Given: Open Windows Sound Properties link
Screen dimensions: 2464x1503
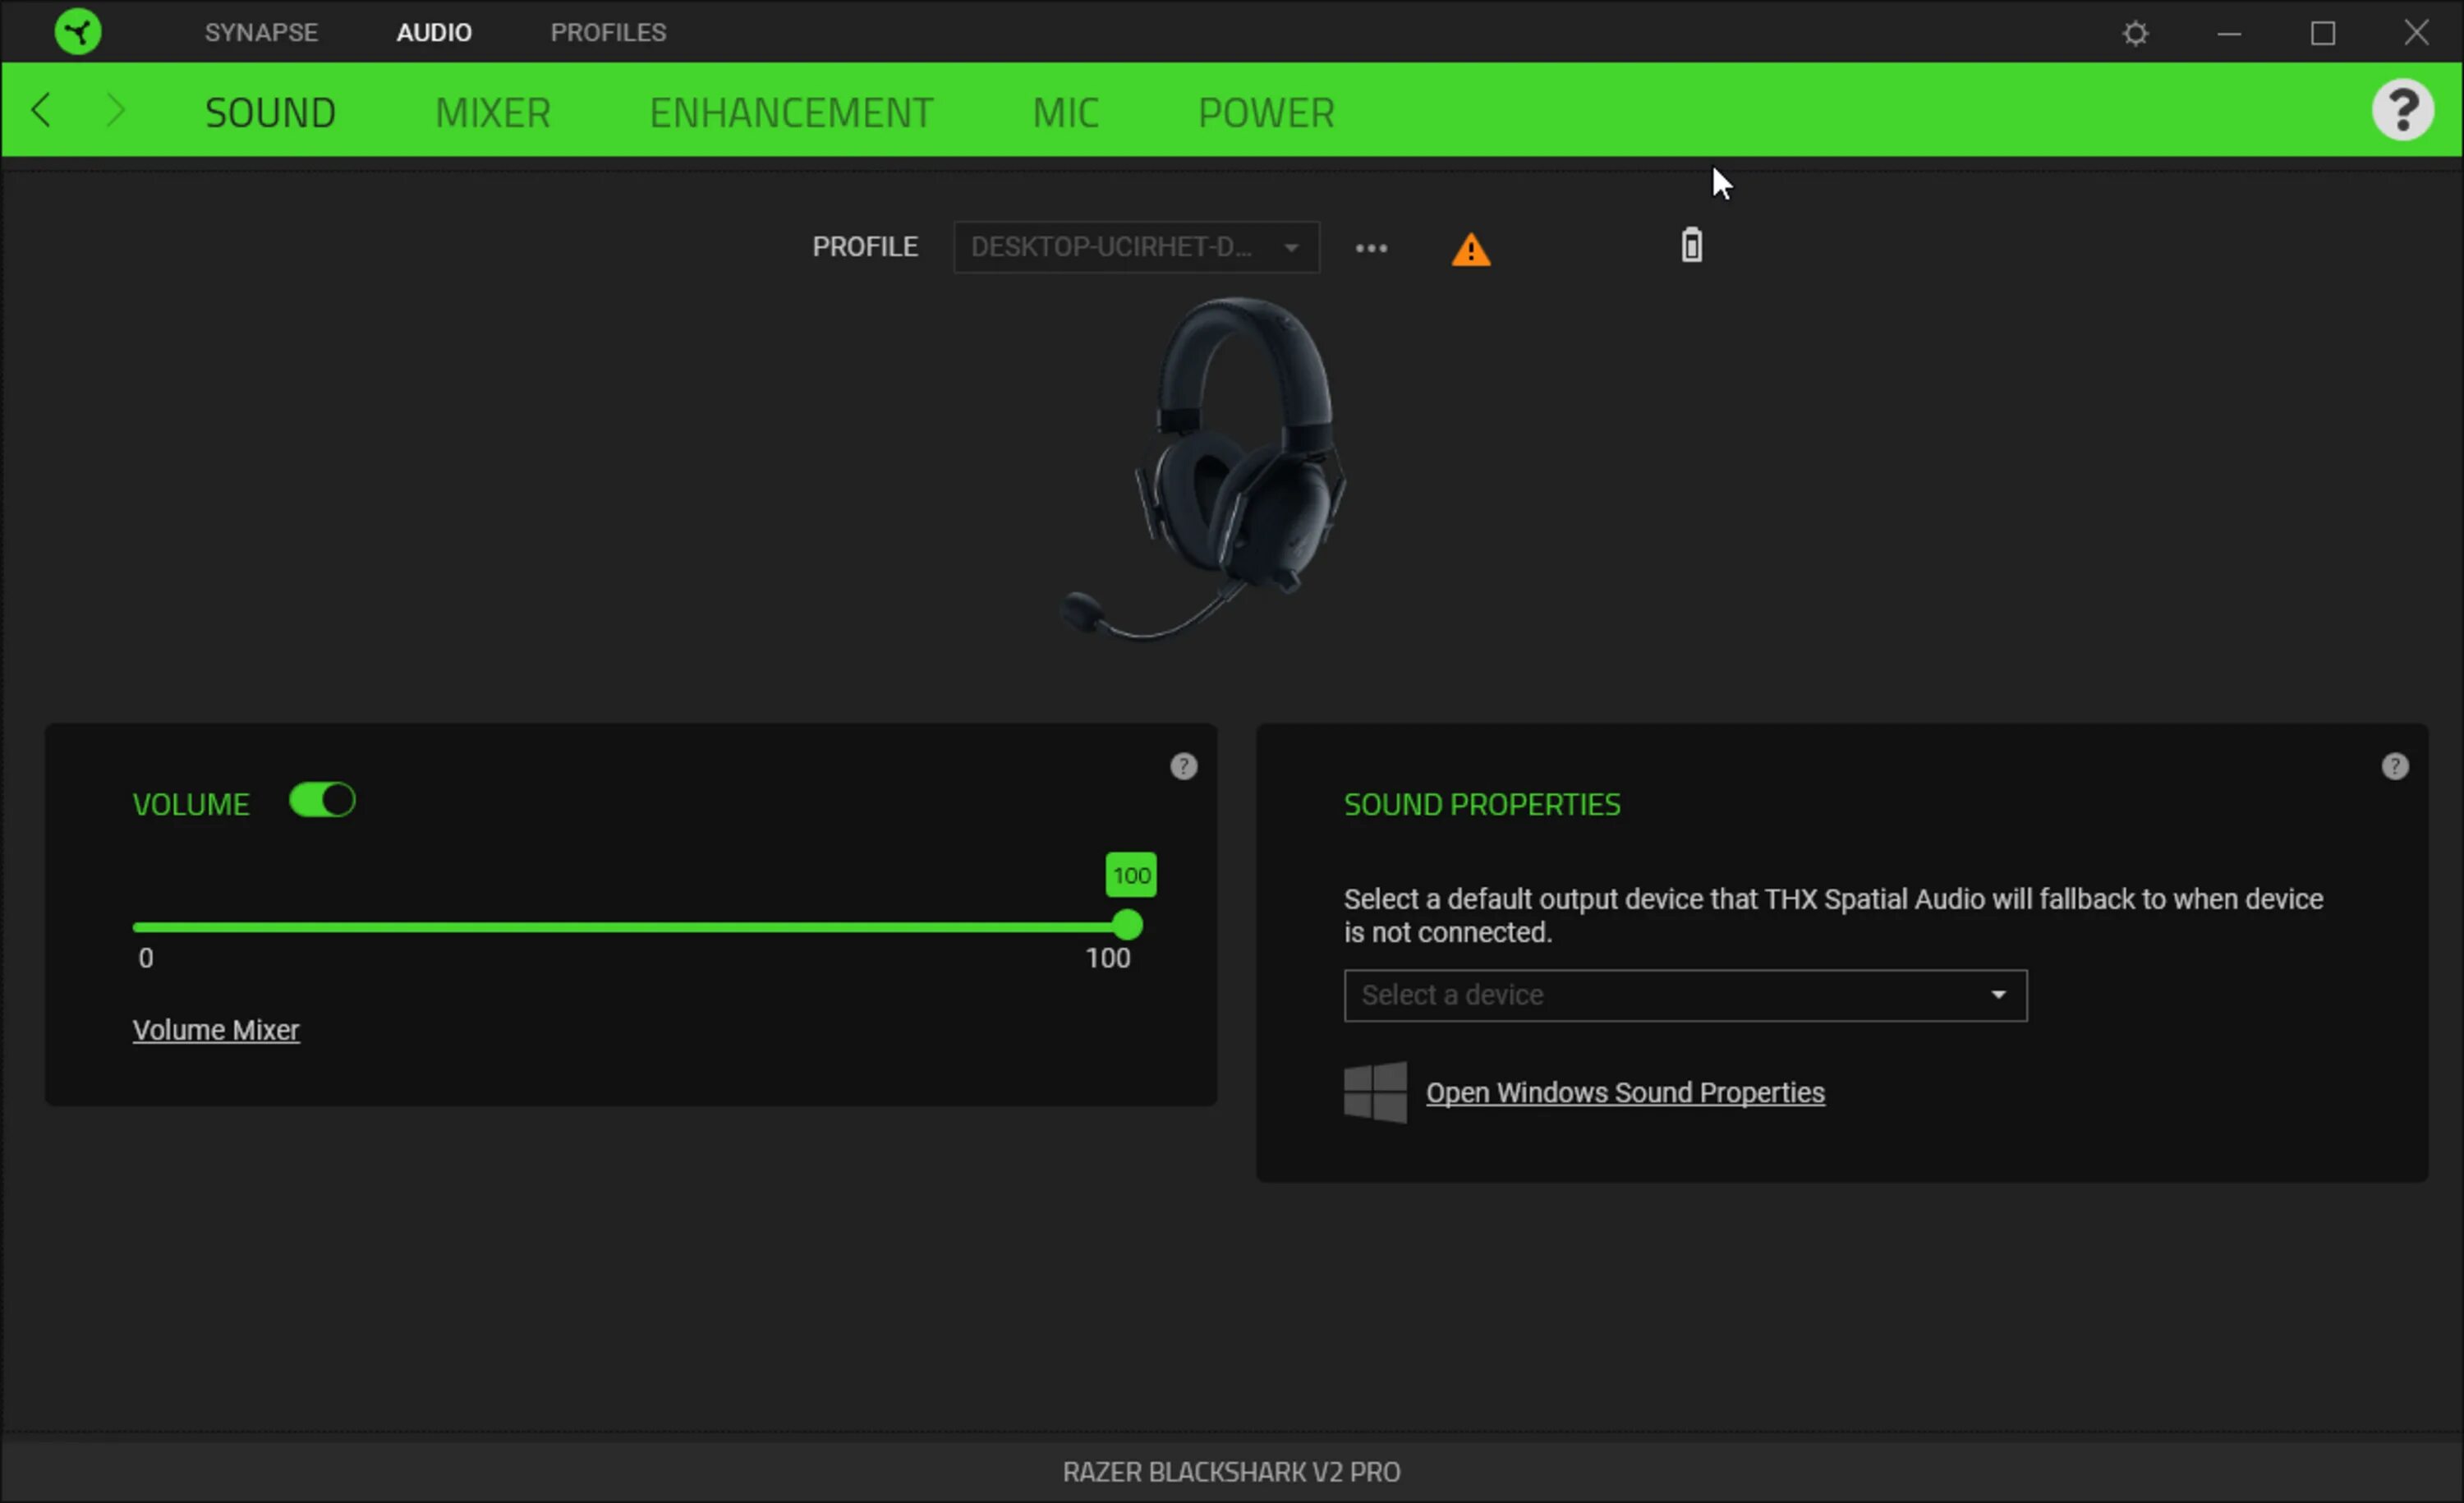Looking at the screenshot, I should (x=1625, y=1092).
